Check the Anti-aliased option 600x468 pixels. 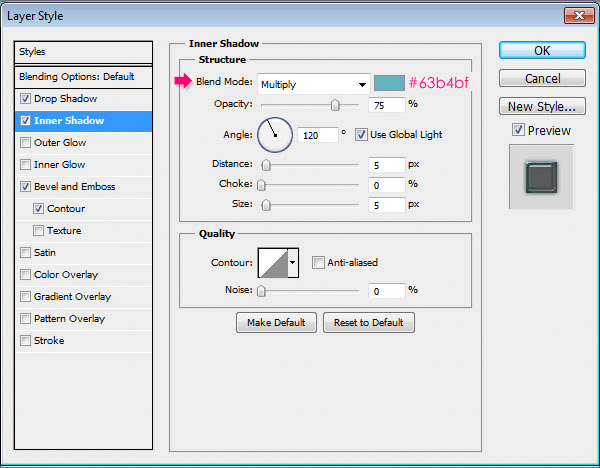[318, 263]
